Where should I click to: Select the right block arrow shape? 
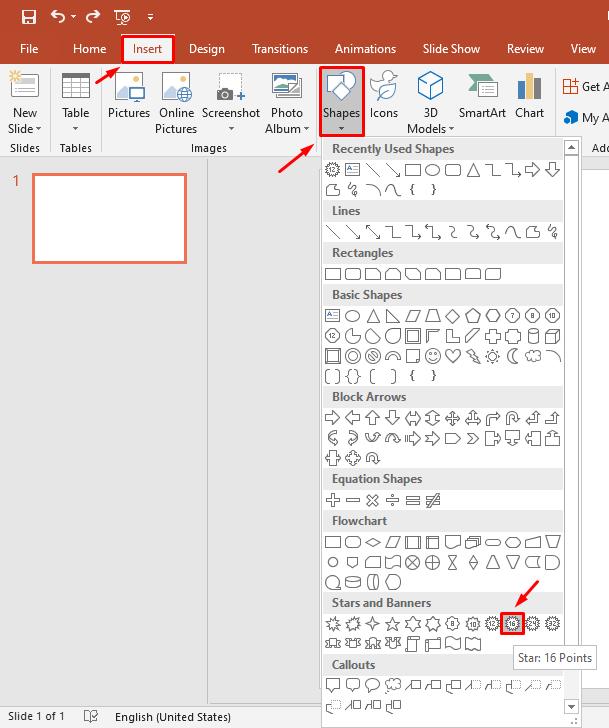[332, 418]
